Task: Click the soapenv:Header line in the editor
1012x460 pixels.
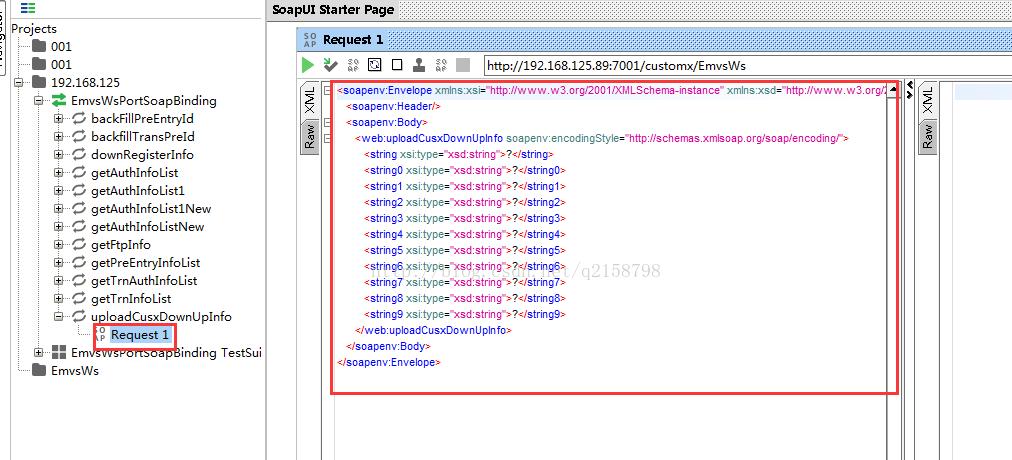Action: tap(394, 106)
